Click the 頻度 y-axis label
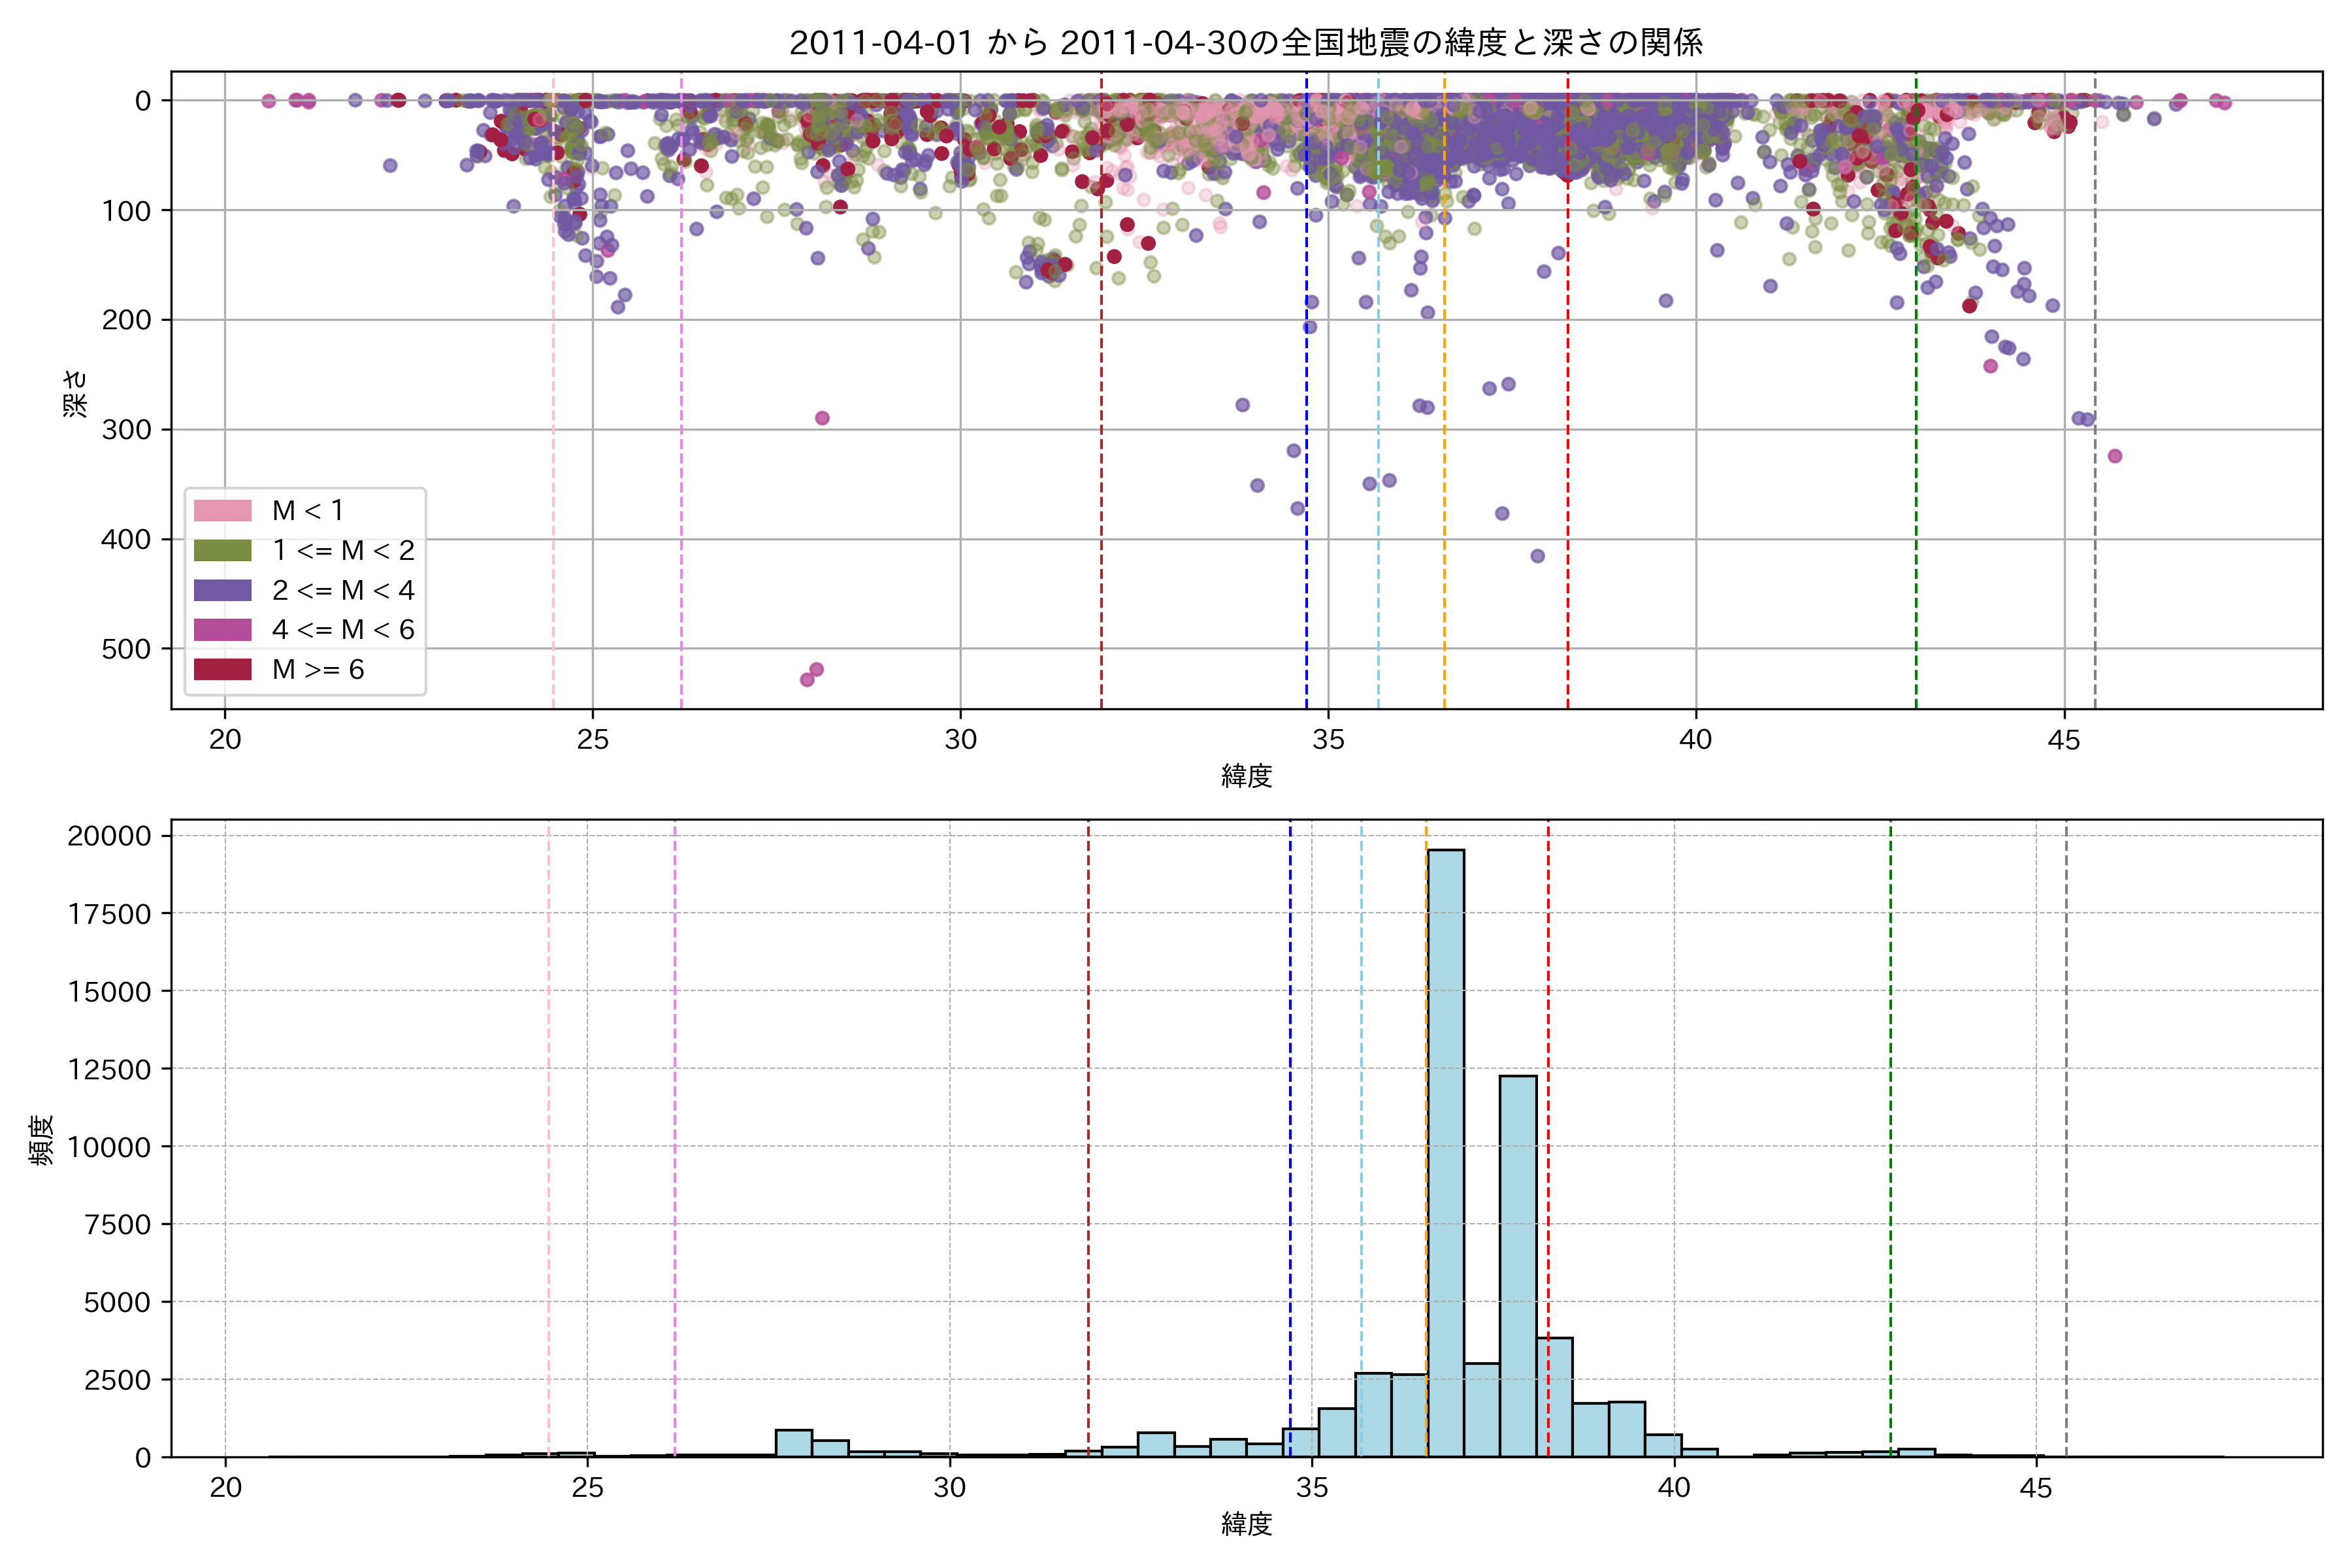The image size is (2352, 1568). pos(42,1140)
